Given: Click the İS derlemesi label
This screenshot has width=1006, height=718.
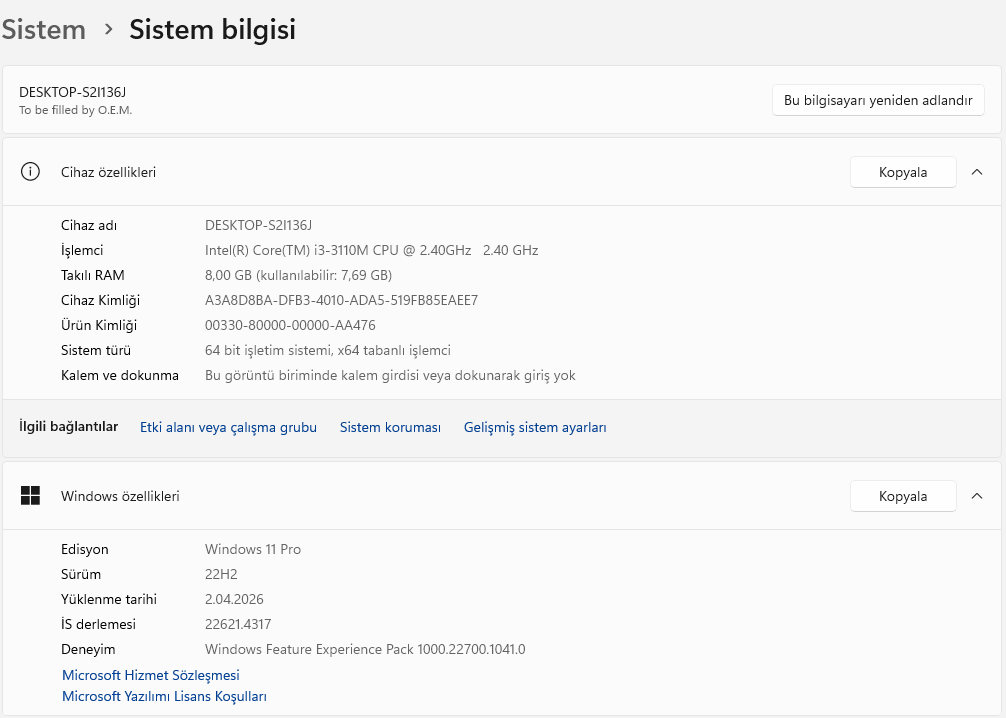Looking at the screenshot, I should [98, 624].
